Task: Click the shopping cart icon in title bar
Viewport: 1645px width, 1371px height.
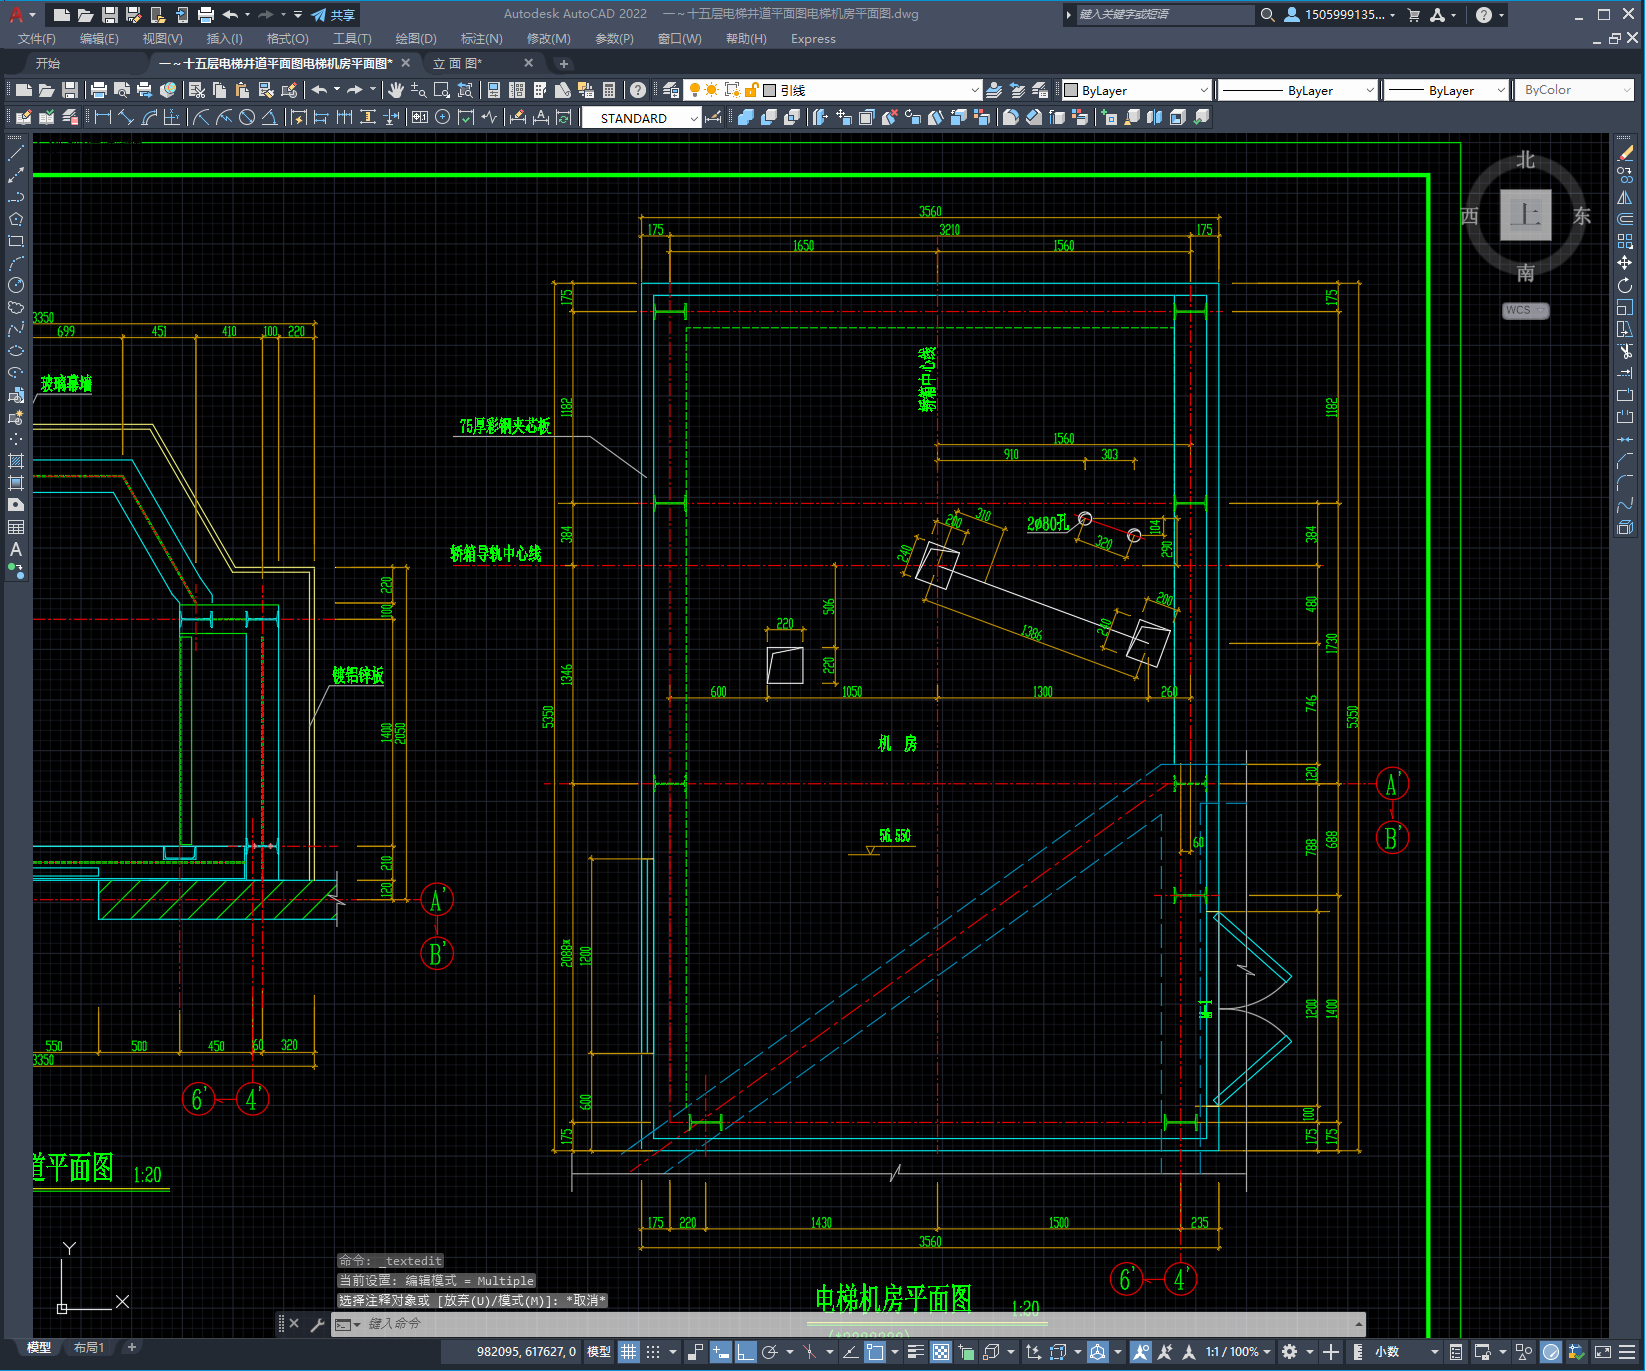Action: pyautogui.click(x=1414, y=15)
